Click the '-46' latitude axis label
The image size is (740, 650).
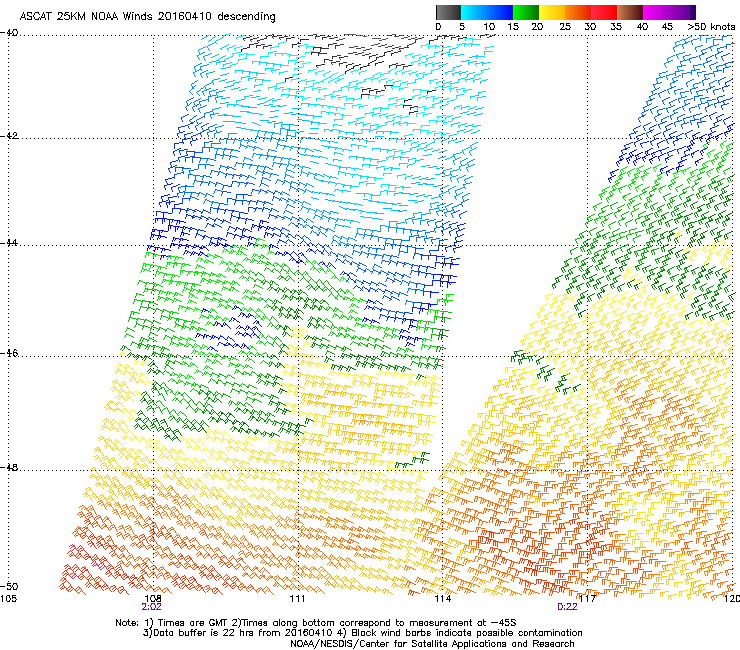tap(9, 353)
